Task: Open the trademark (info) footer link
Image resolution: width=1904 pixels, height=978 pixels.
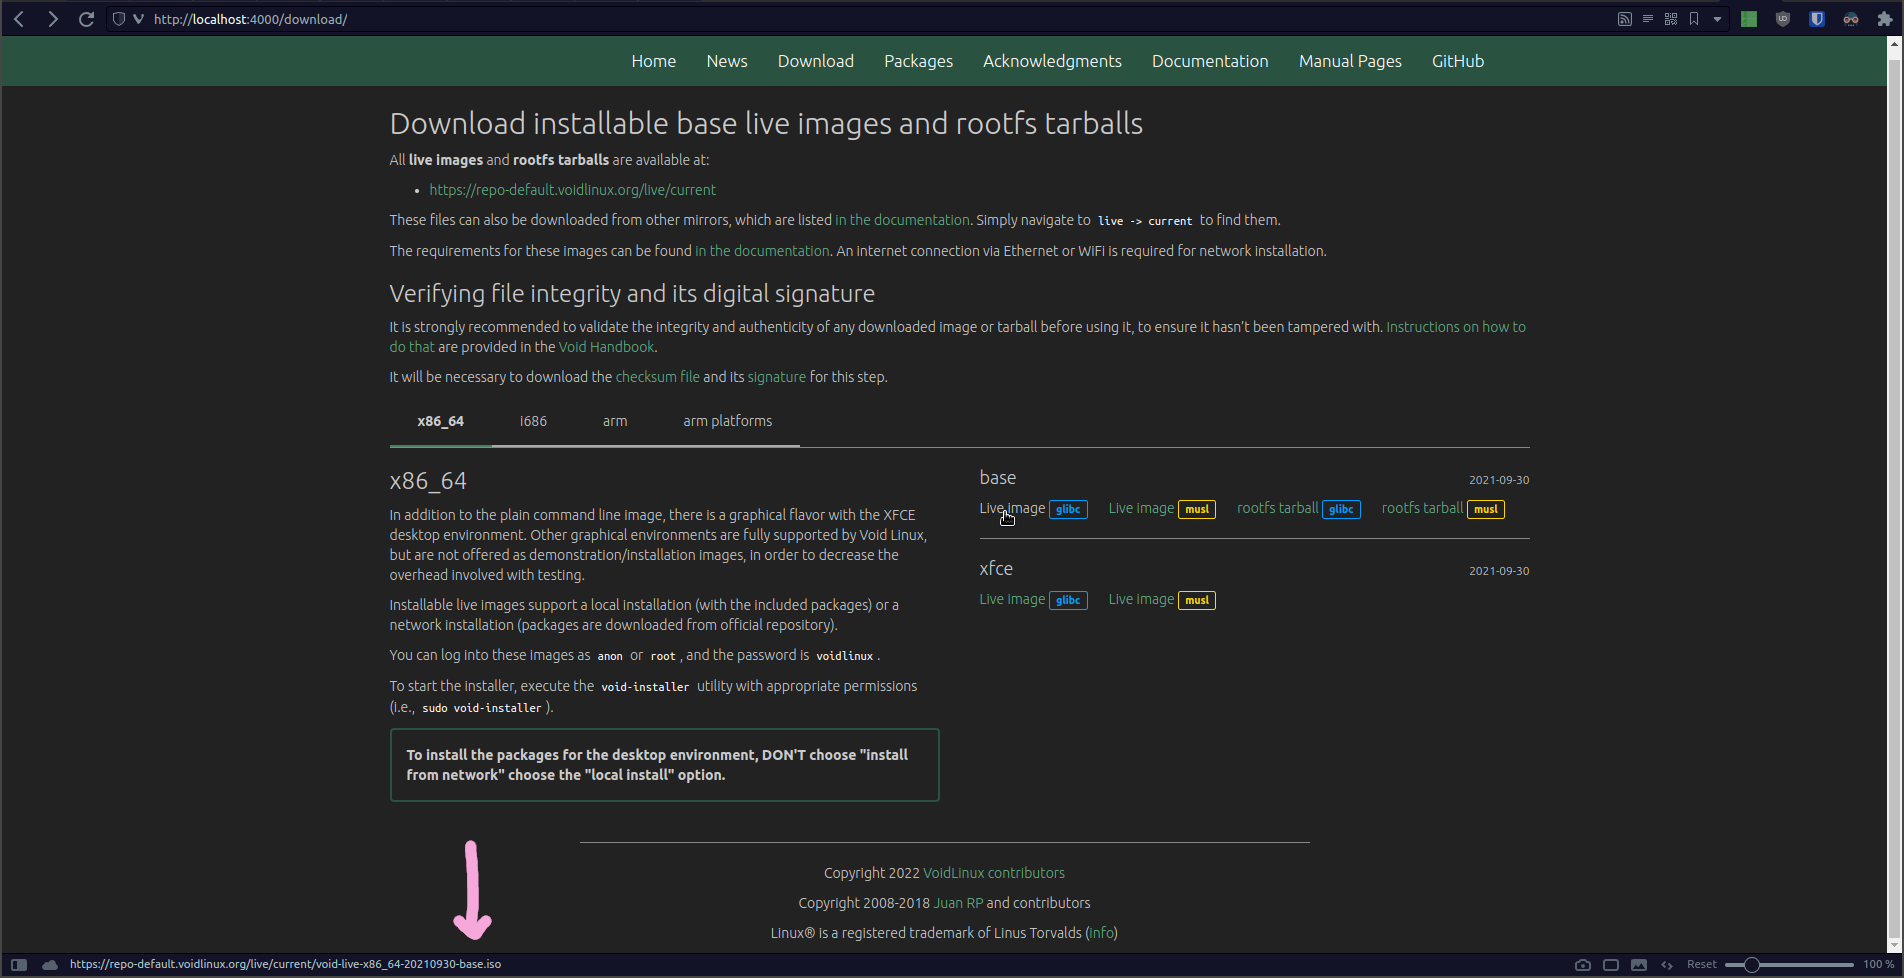Action: pos(1101,933)
